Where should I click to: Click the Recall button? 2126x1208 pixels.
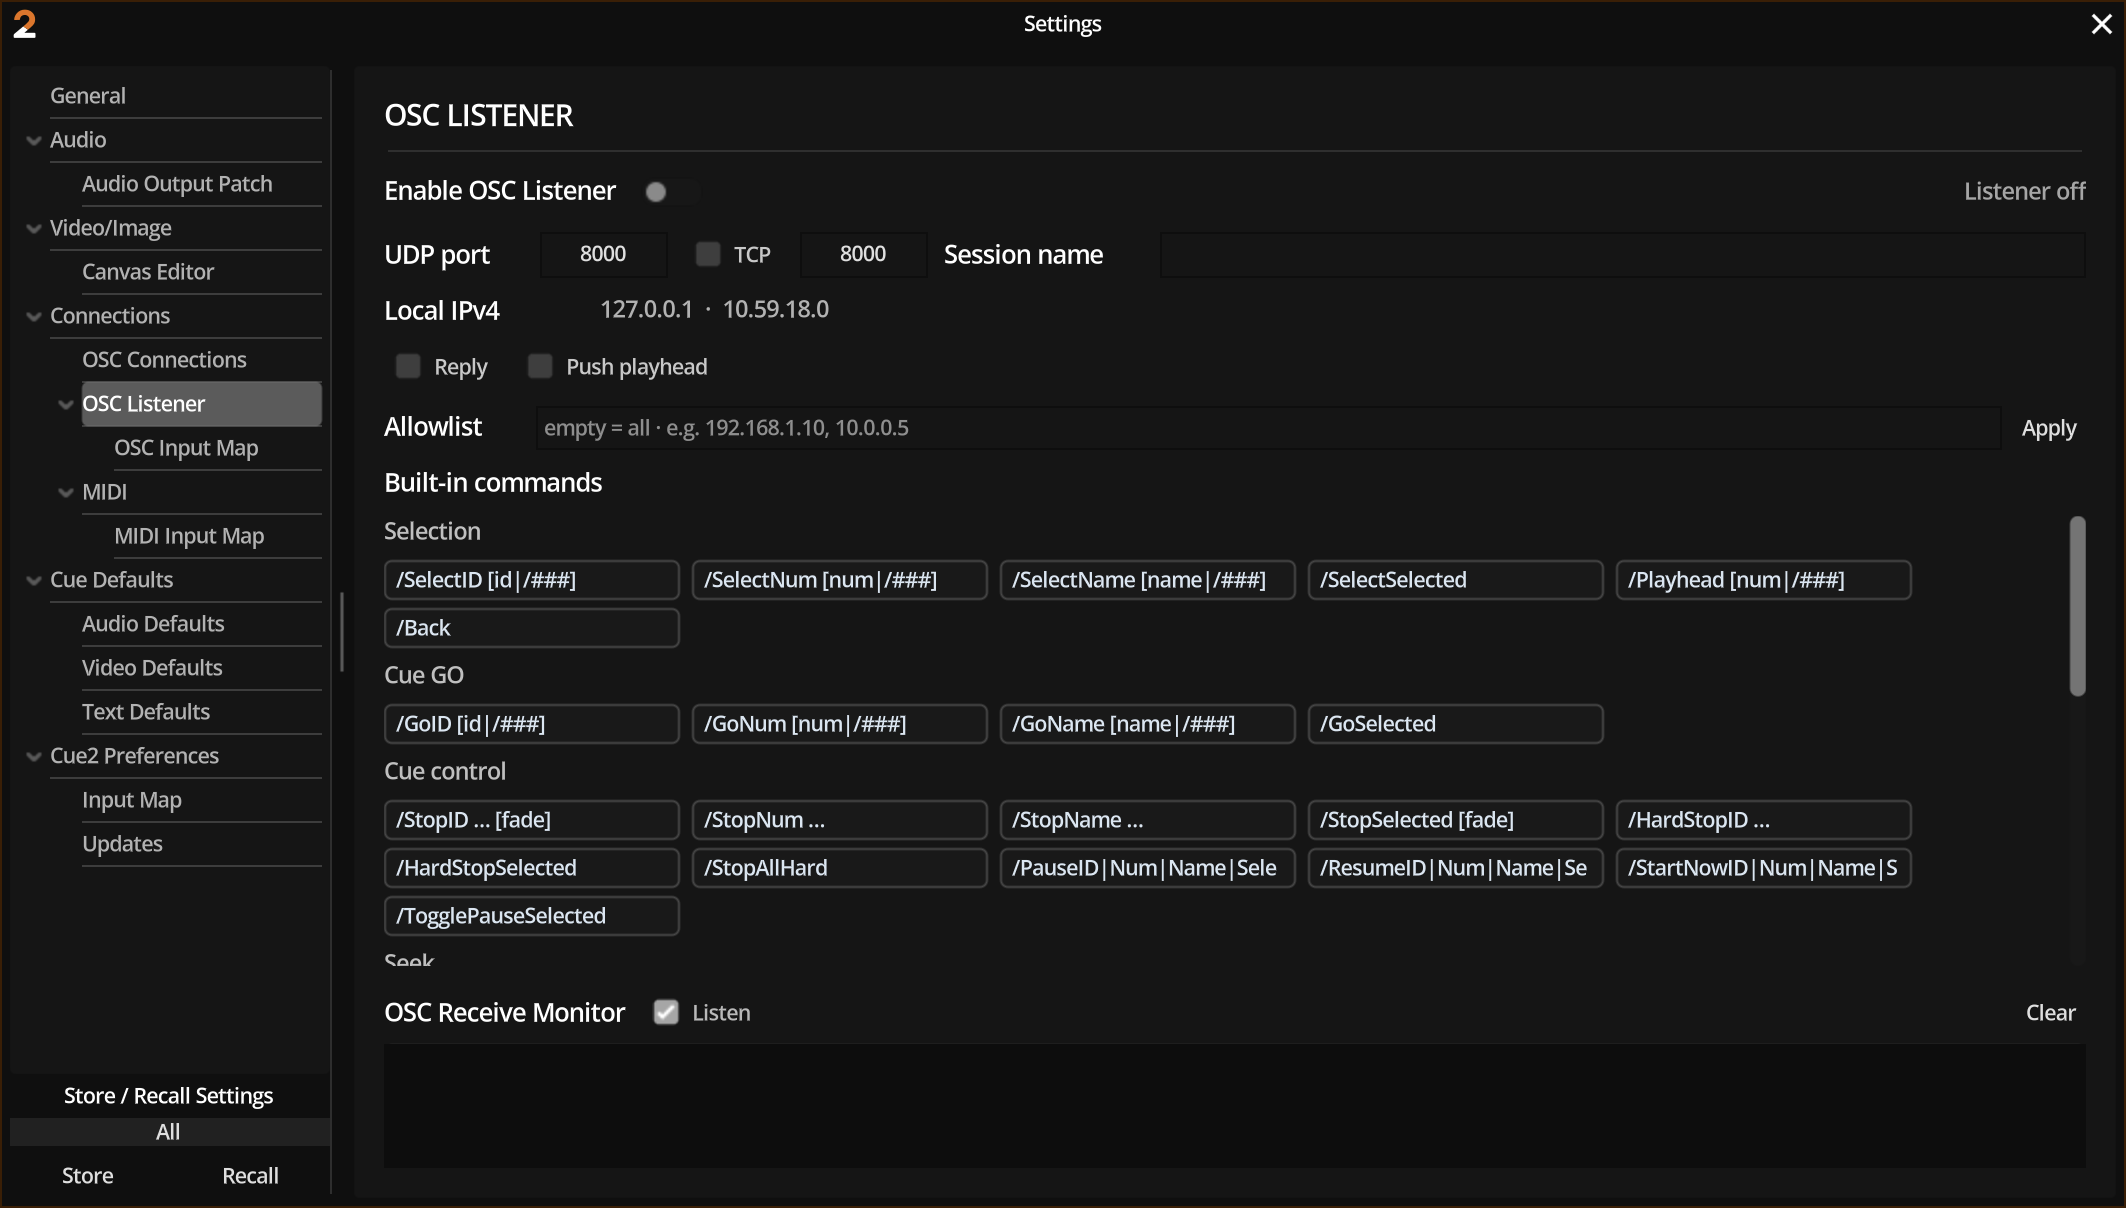250,1176
